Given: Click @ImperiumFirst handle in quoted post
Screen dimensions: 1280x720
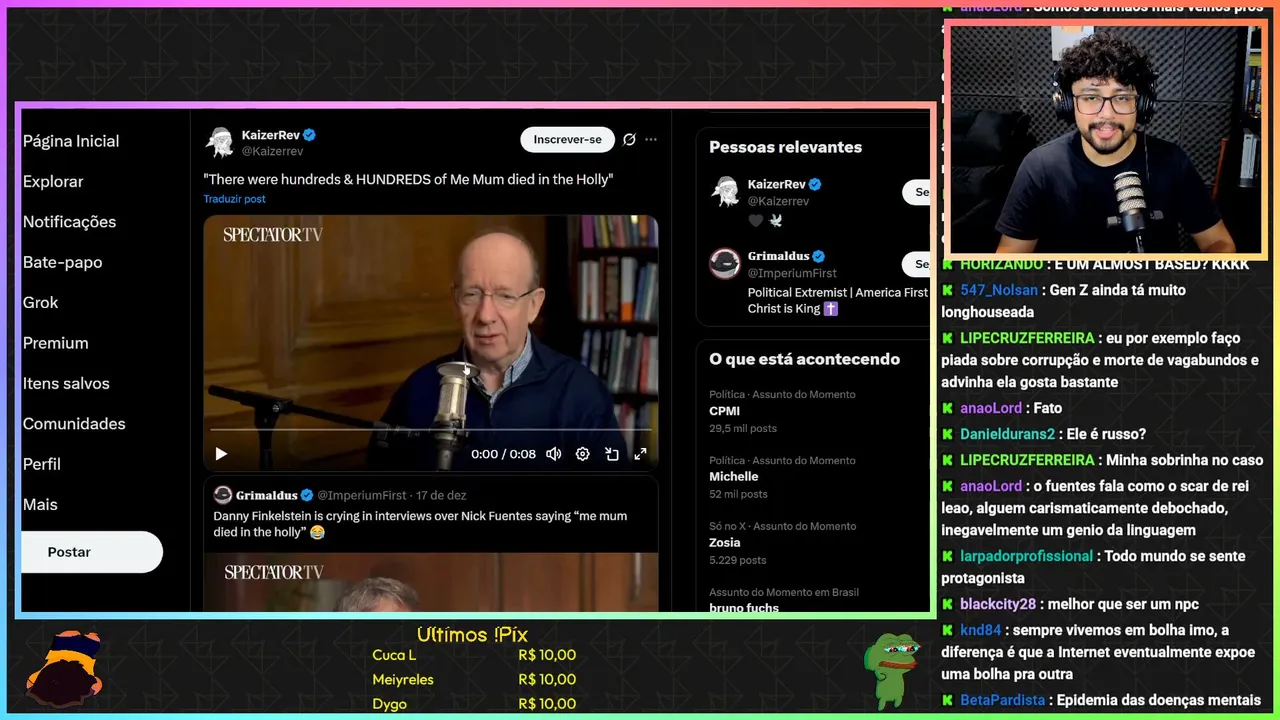Looking at the screenshot, I should coord(364,495).
